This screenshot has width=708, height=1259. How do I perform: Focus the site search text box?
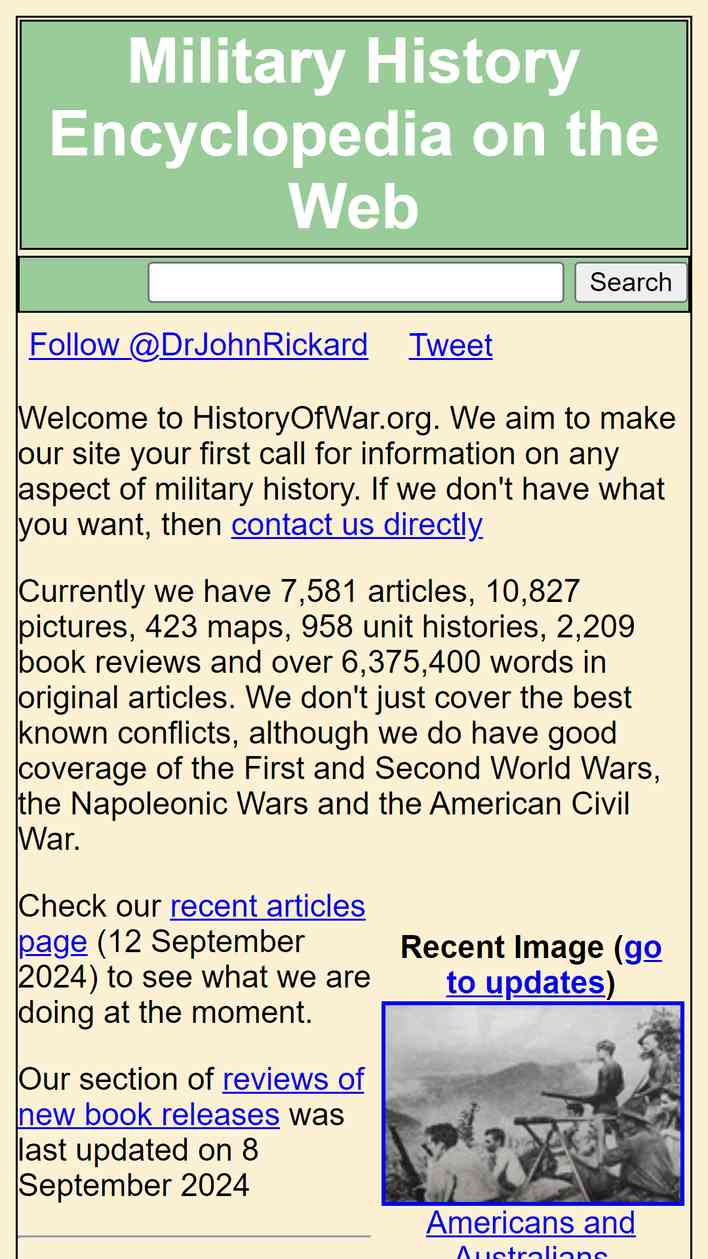point(356,282)
